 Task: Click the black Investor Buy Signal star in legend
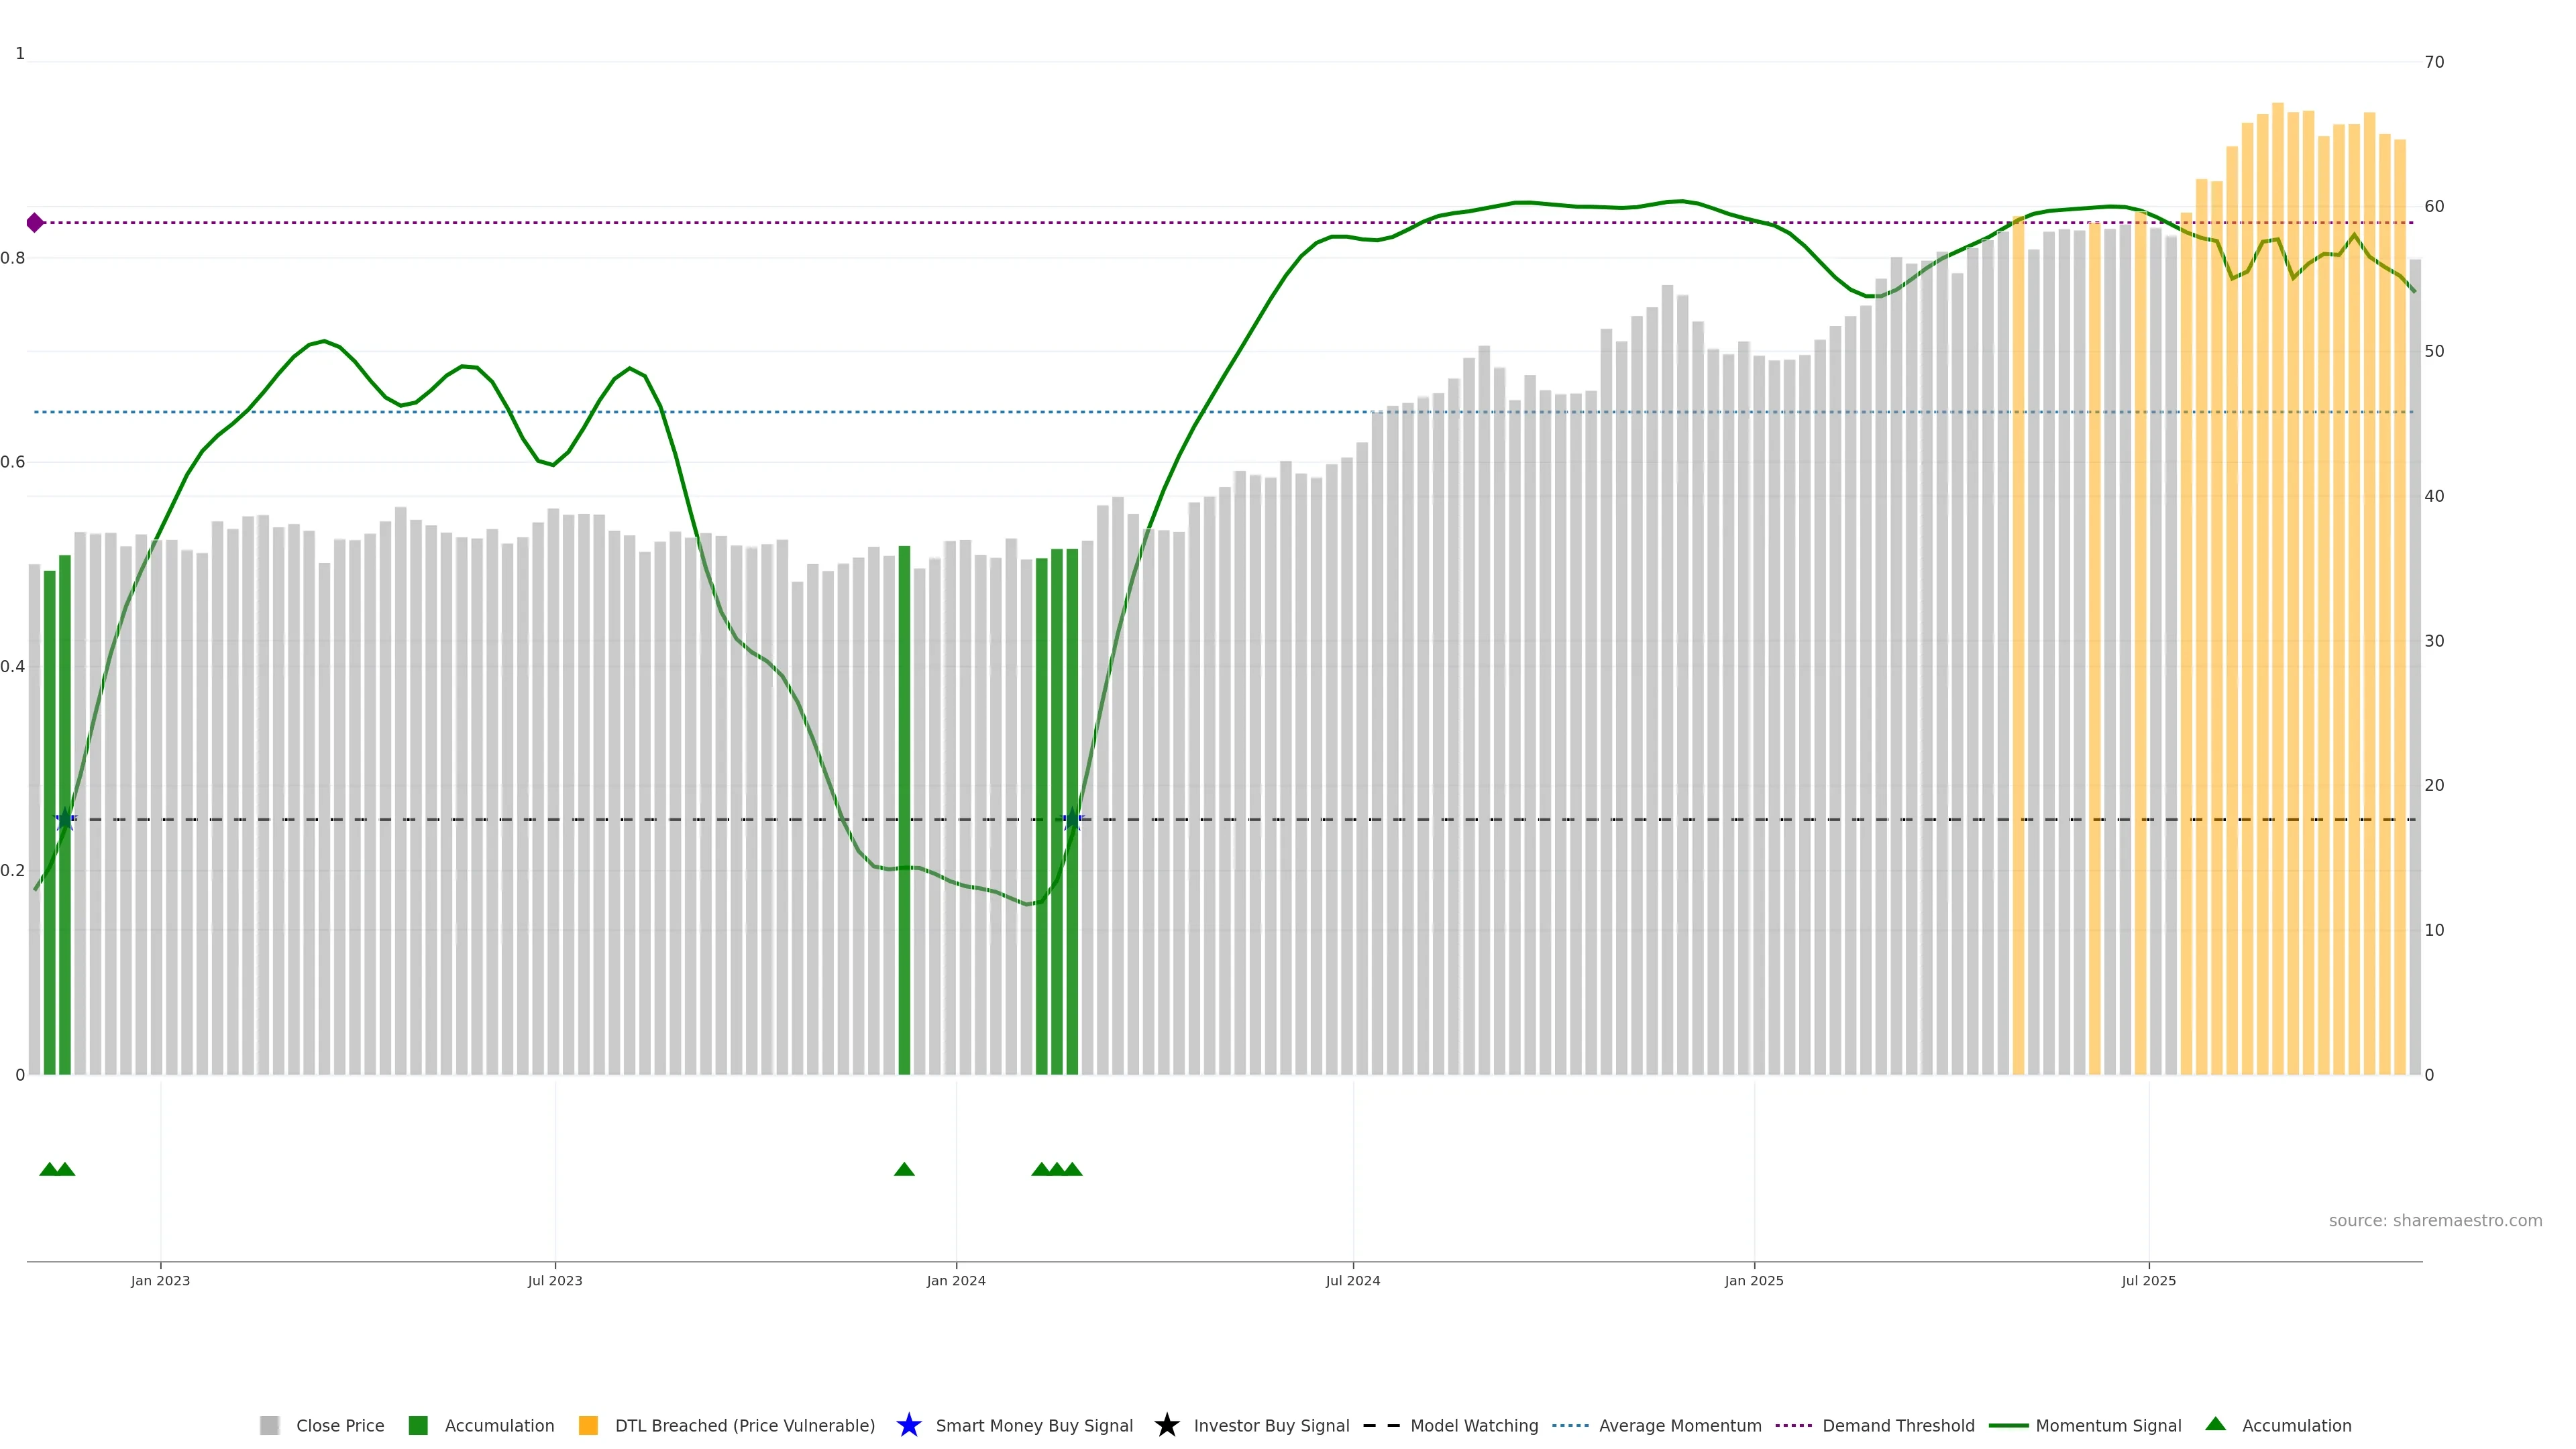[1166, 1425]
